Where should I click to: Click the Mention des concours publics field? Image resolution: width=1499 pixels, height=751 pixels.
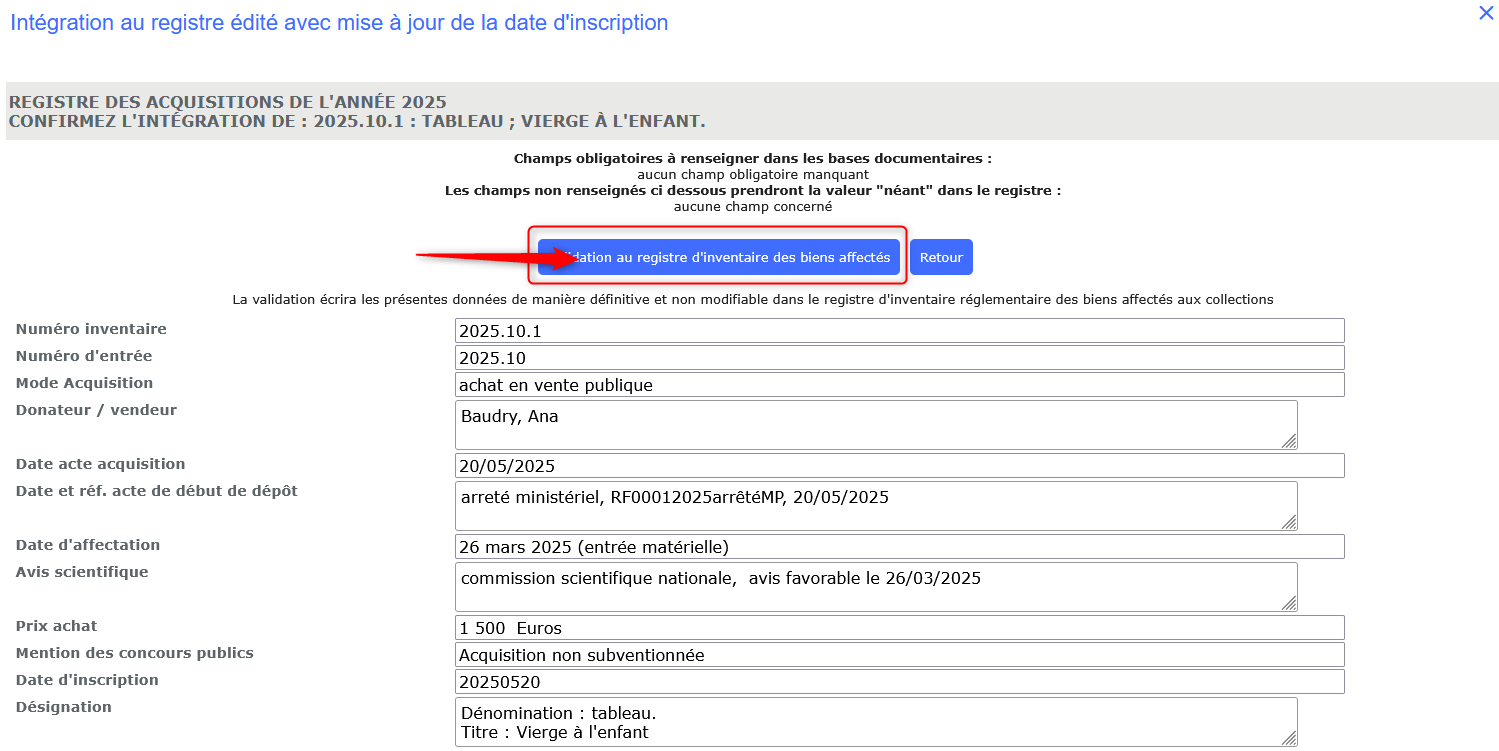[x=899, y=655]
